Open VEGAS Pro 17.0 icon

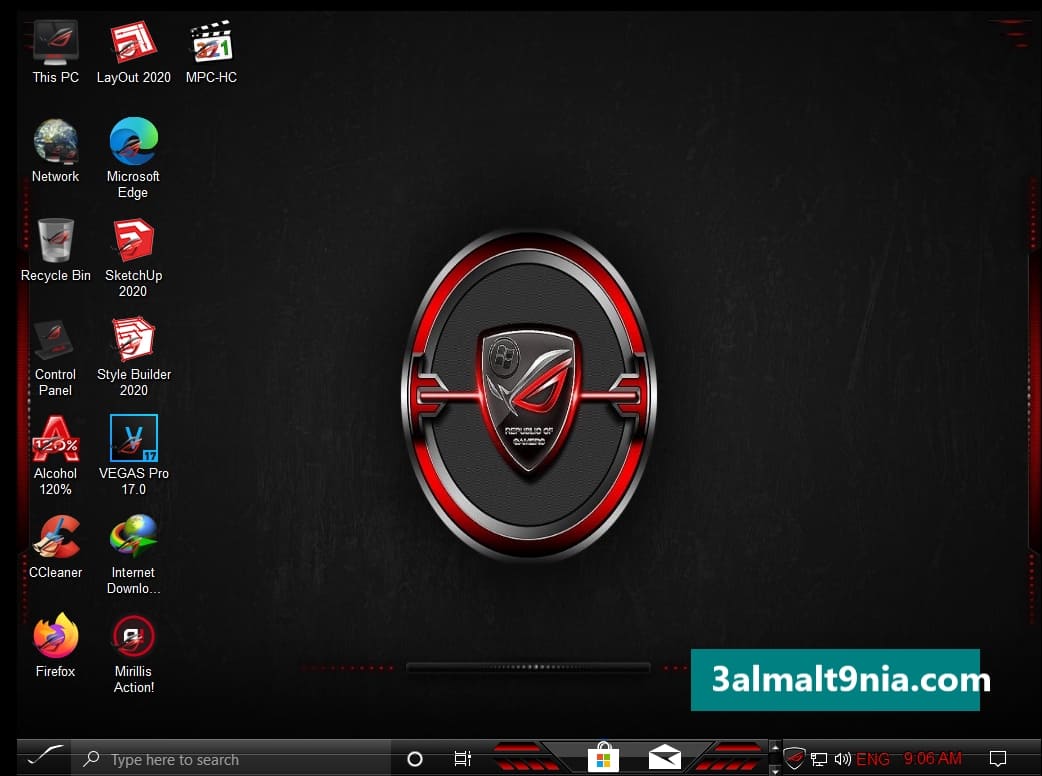click(133, 455)
